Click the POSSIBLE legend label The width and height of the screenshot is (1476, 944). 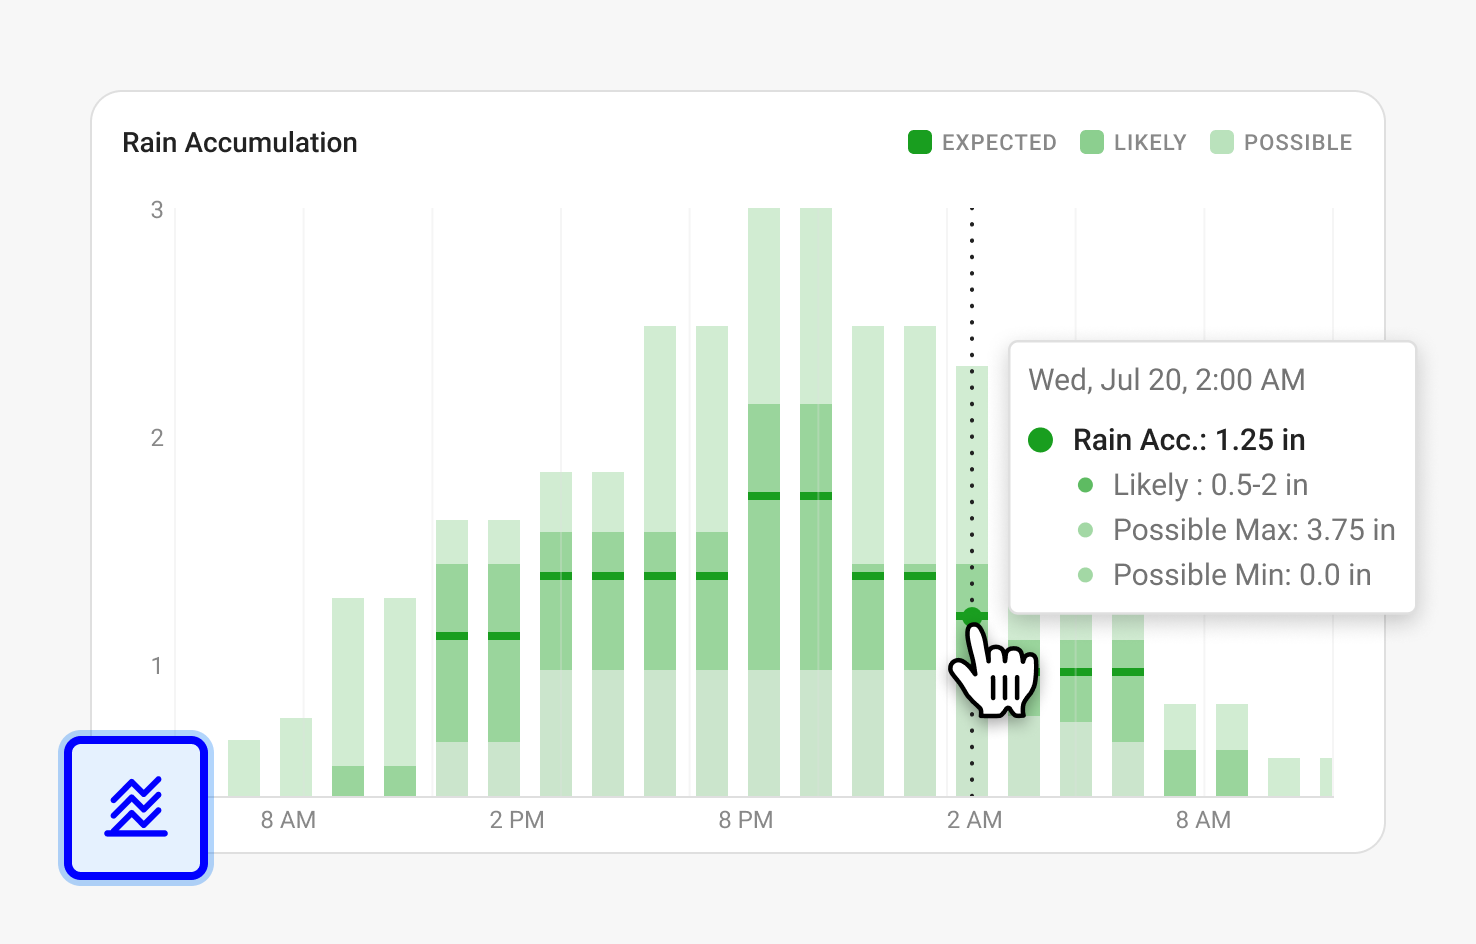(x=1298, y=143)
